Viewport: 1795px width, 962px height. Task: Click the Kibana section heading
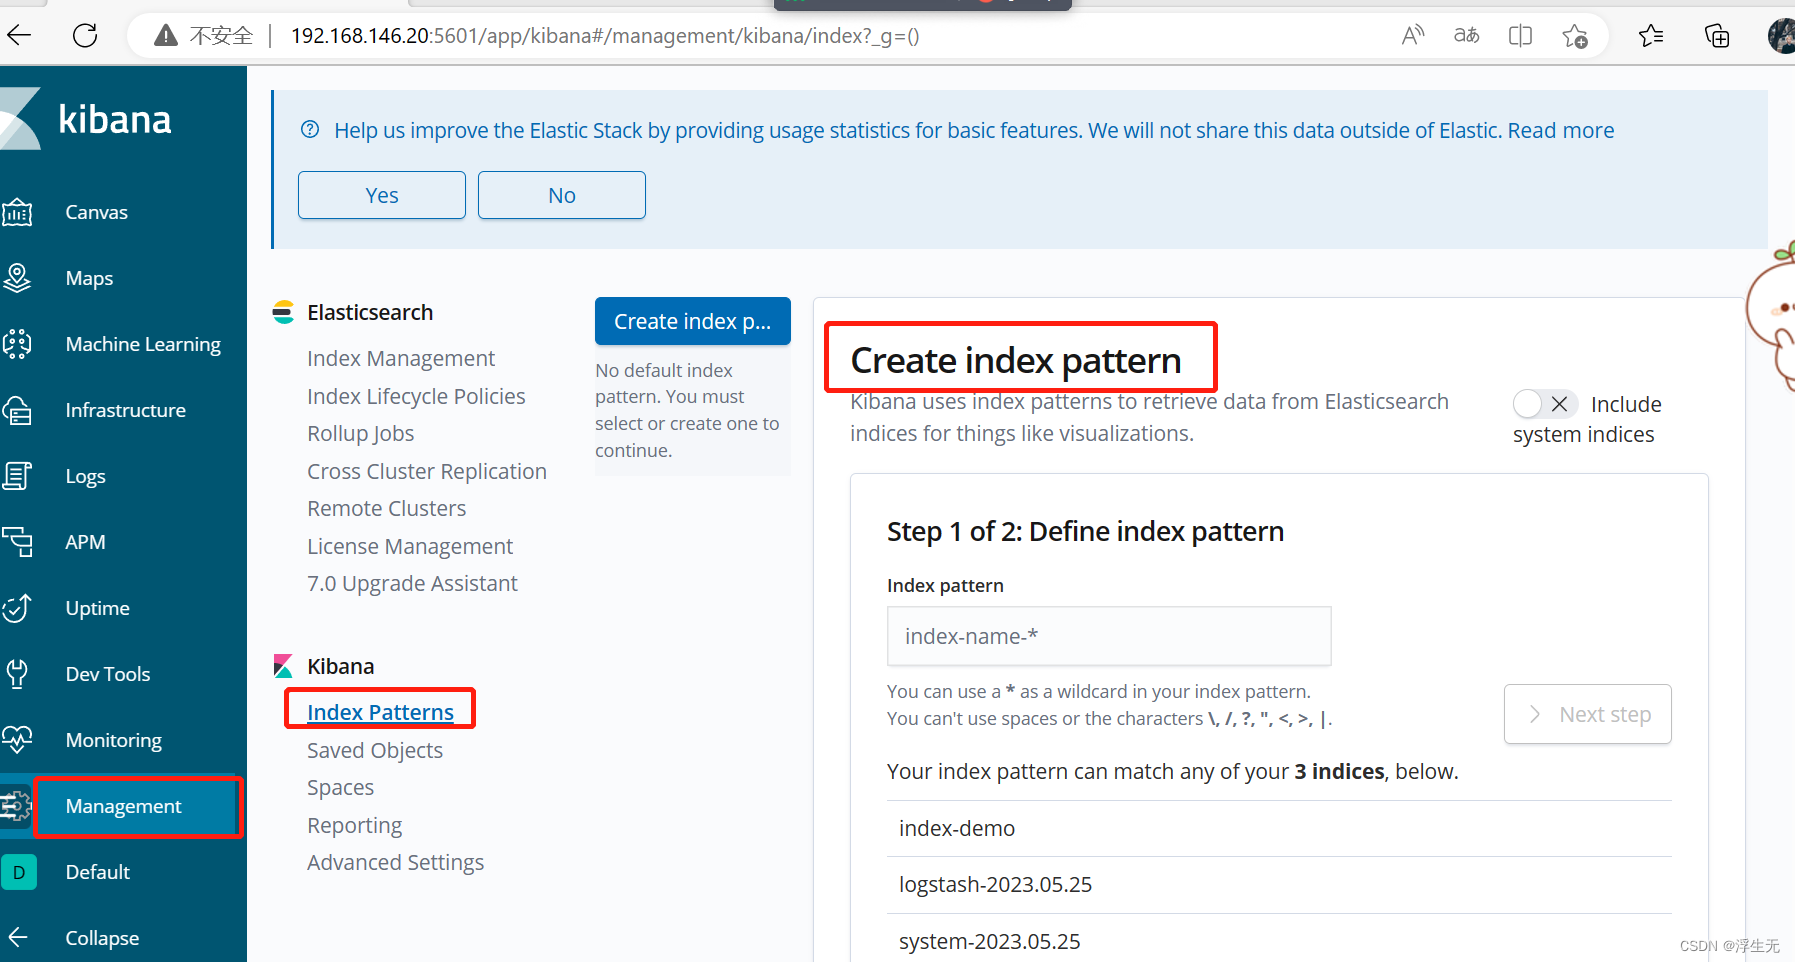(341, 666)
